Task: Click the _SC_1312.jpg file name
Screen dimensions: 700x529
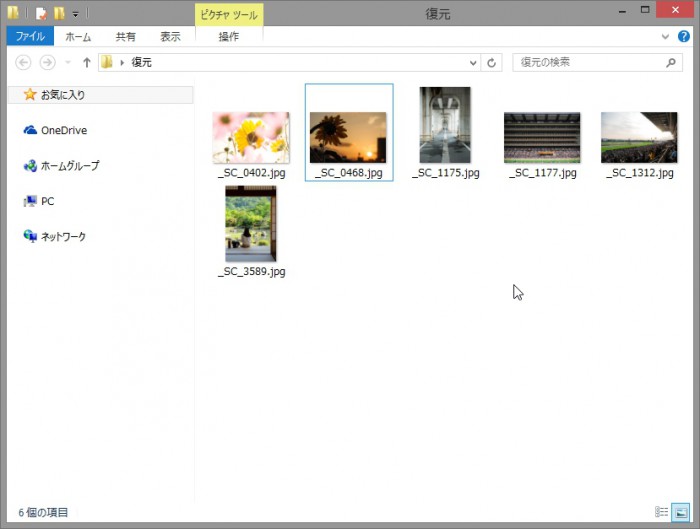Action: 640,173
